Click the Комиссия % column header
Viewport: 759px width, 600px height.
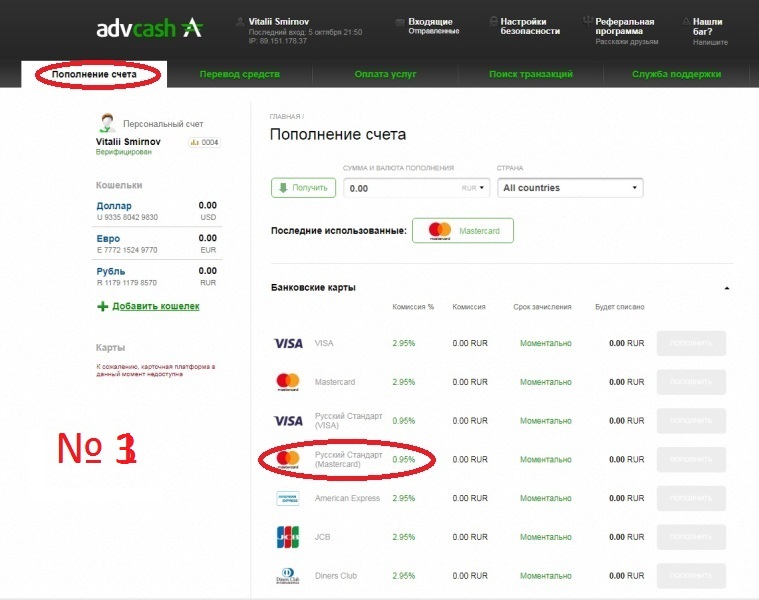[x=413, y=307]
